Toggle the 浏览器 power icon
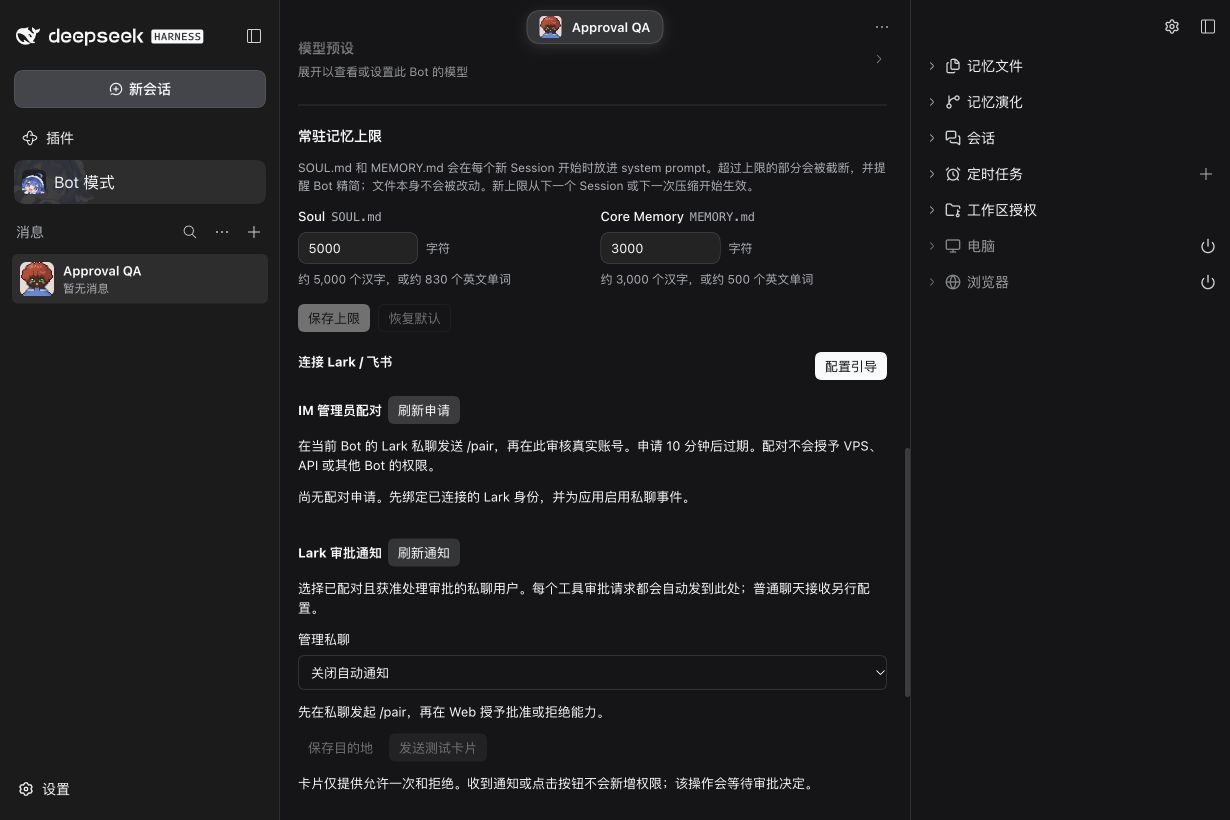Screen dimensions: 1230x820 click(1208, 282)
